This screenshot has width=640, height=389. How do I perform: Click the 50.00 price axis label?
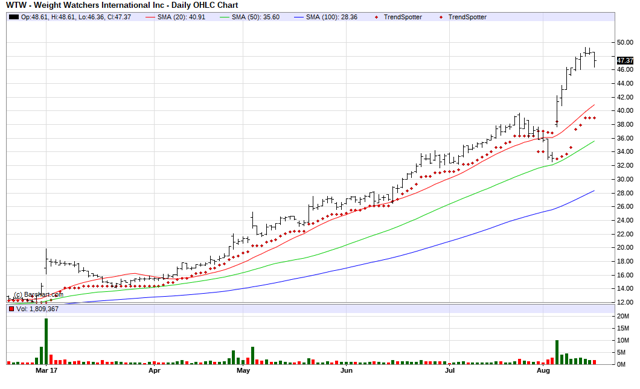tap(625, 42)
